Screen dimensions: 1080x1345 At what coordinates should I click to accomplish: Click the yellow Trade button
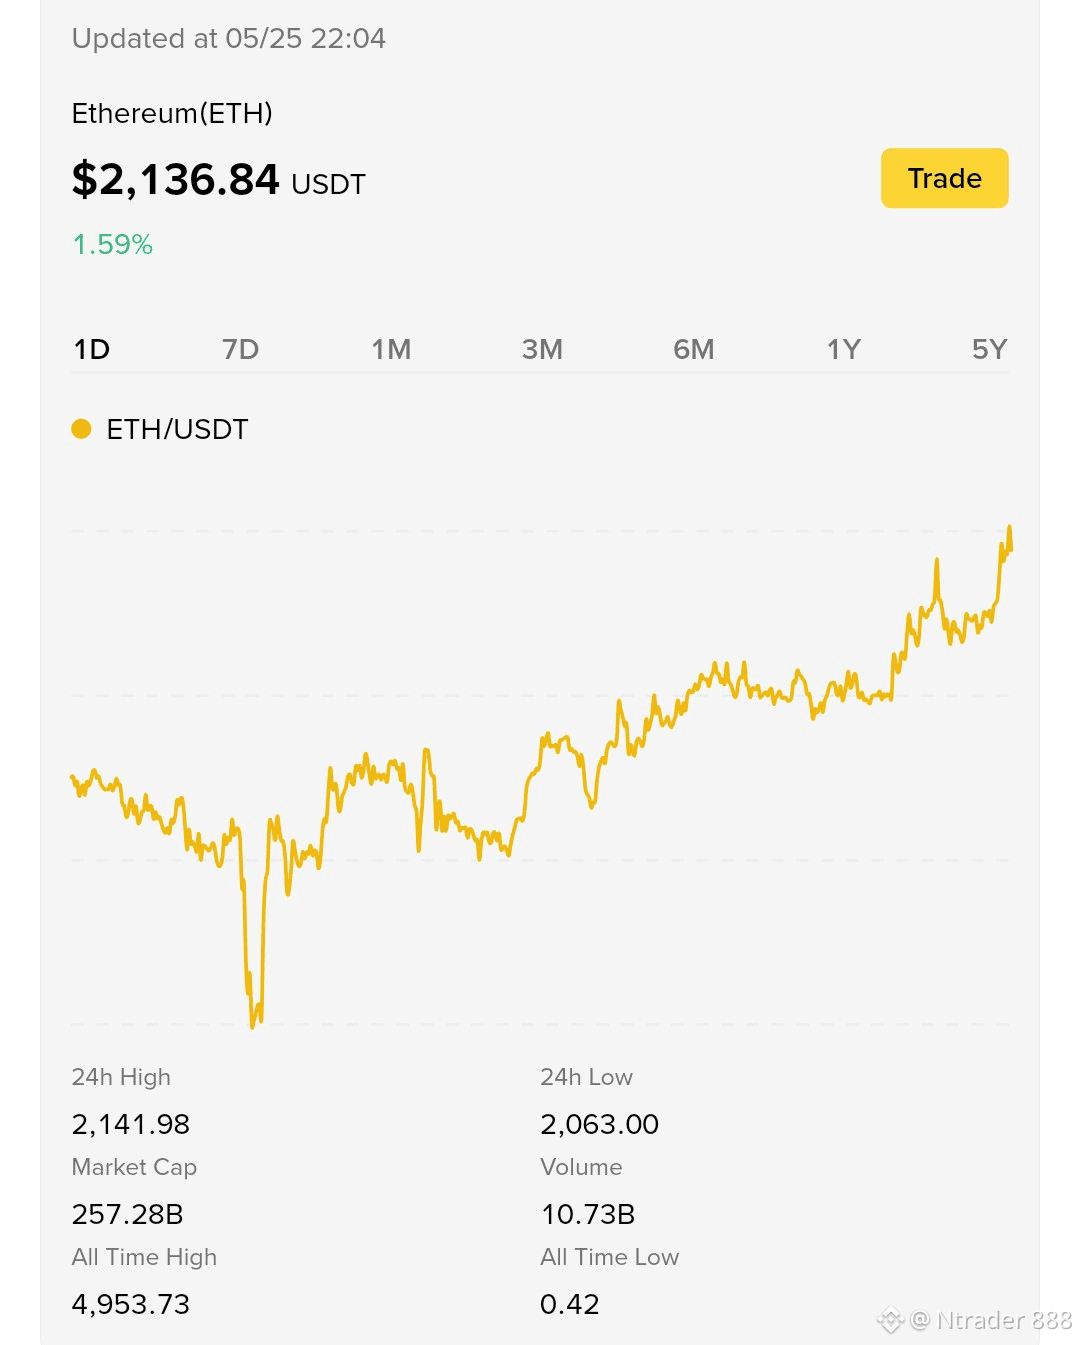pos(944,178)
